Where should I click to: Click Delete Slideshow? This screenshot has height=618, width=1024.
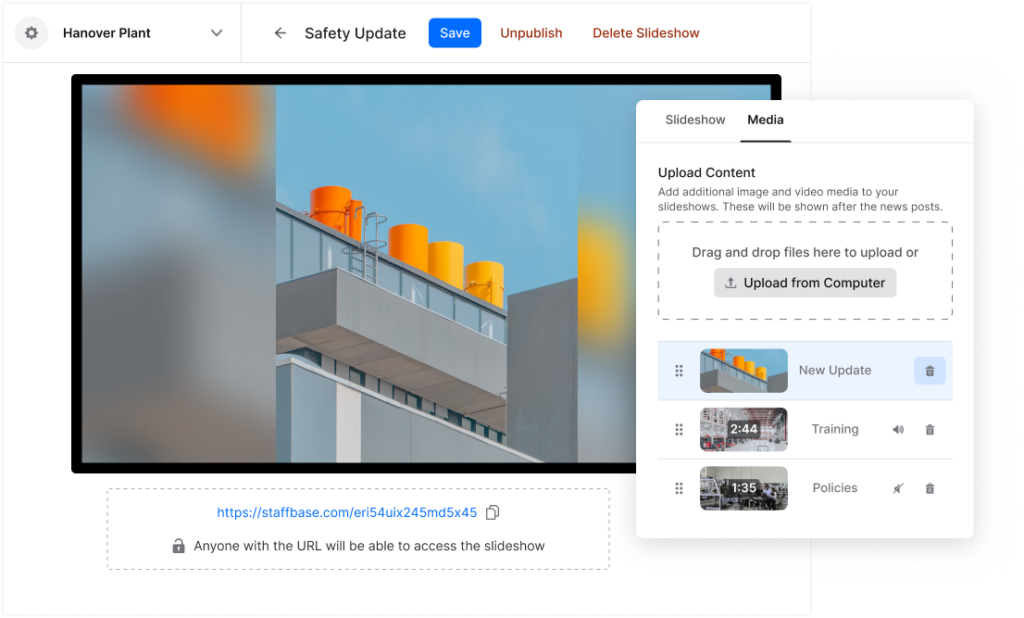(645, 33)
